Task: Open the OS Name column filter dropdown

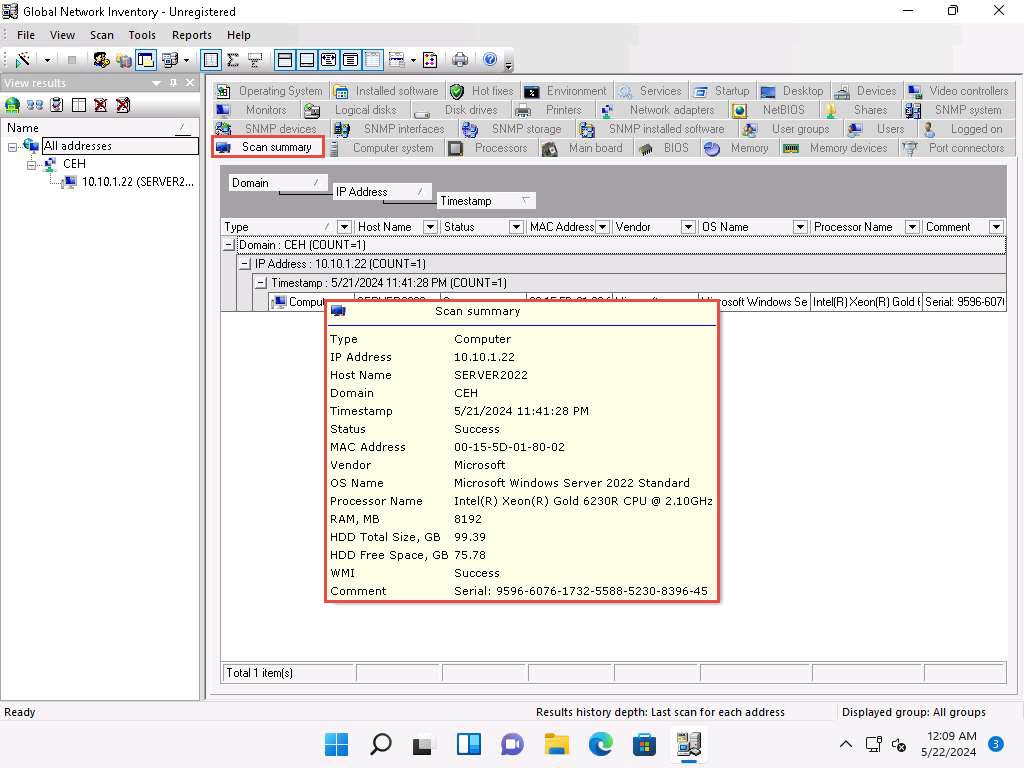Action: [800, 227]
